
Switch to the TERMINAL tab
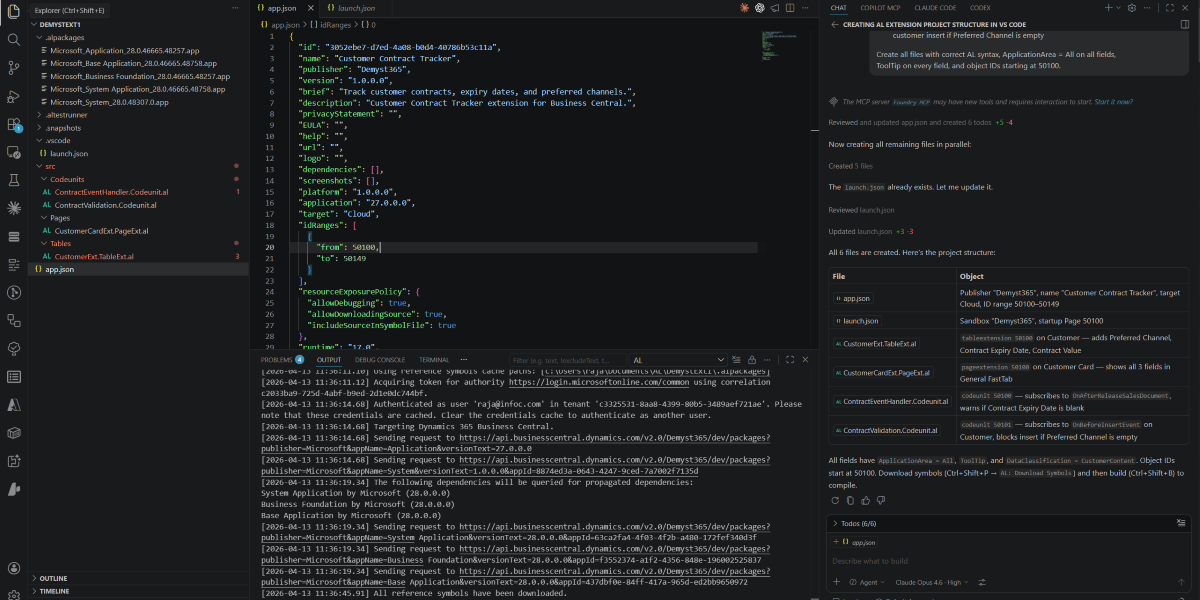[x=434, y=360]
